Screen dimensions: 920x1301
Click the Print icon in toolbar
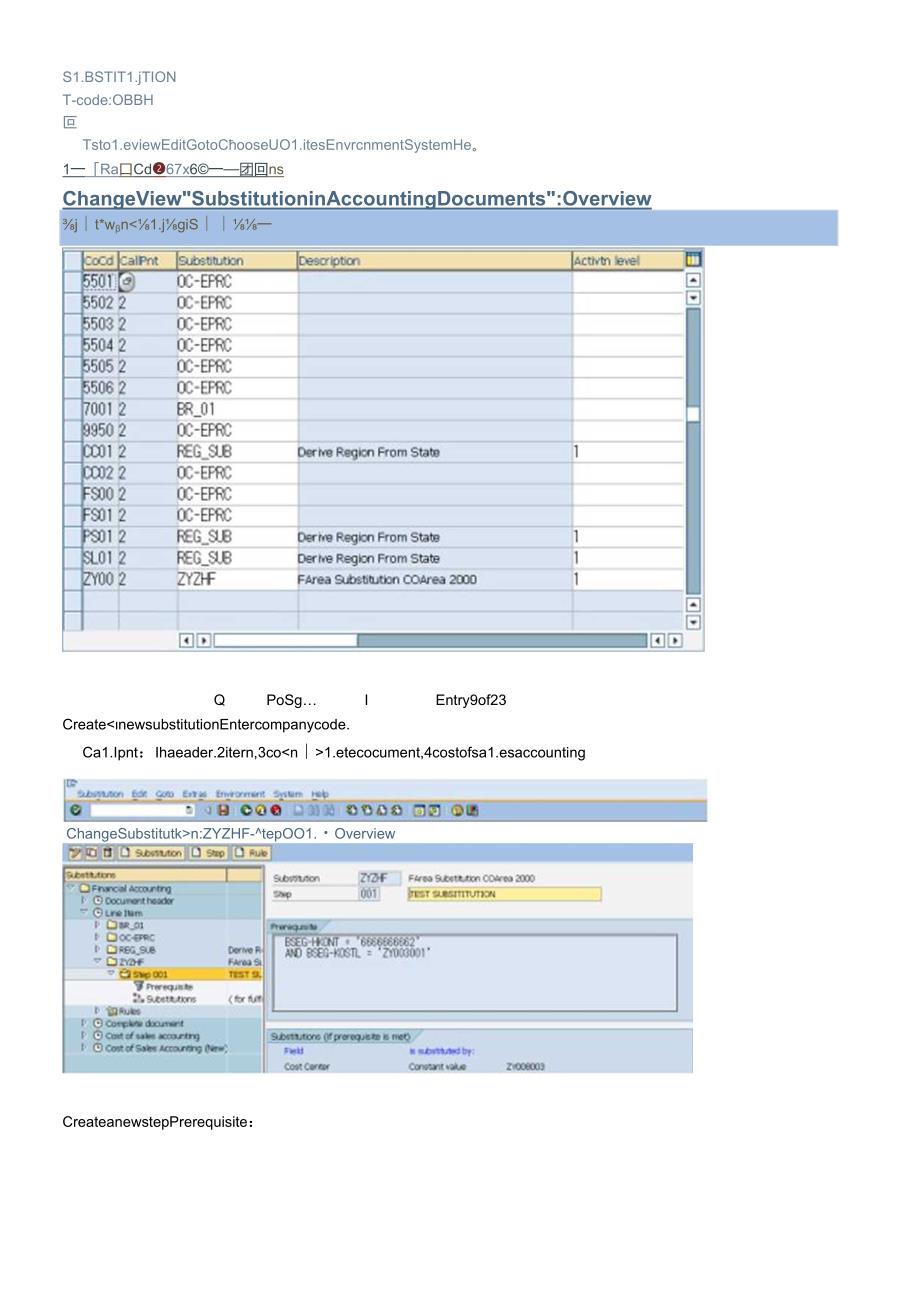[299, 810]
